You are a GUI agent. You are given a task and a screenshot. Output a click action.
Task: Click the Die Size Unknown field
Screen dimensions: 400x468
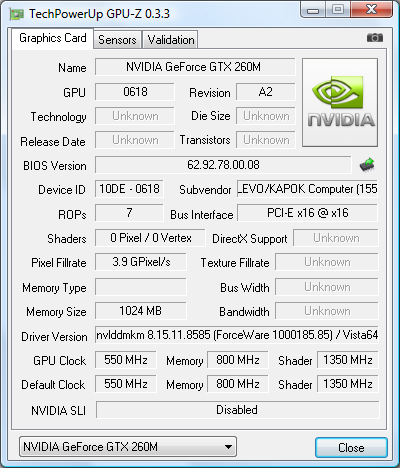266,116
